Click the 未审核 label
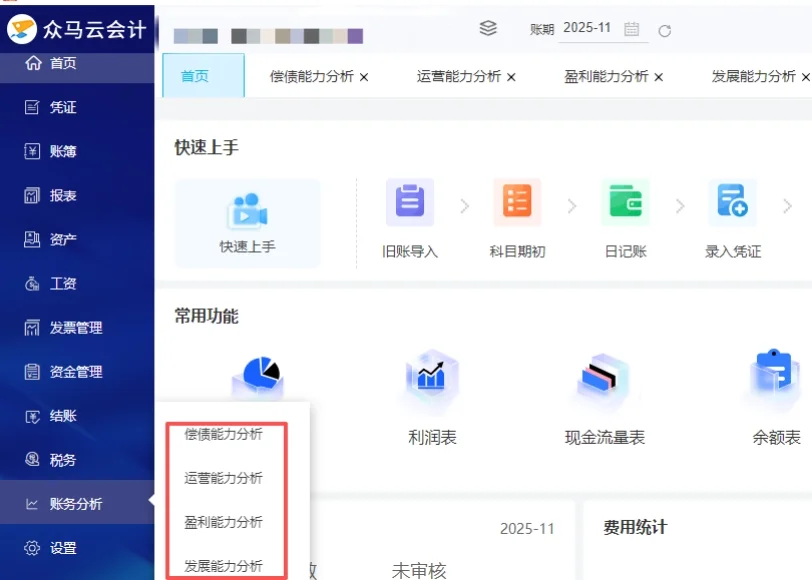This screenshot has width=812, height=580. coord(419,571)
